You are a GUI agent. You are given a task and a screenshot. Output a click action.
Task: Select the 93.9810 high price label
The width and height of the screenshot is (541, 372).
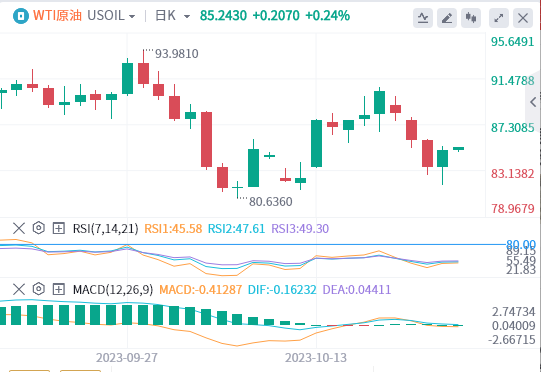coord(177,54)
